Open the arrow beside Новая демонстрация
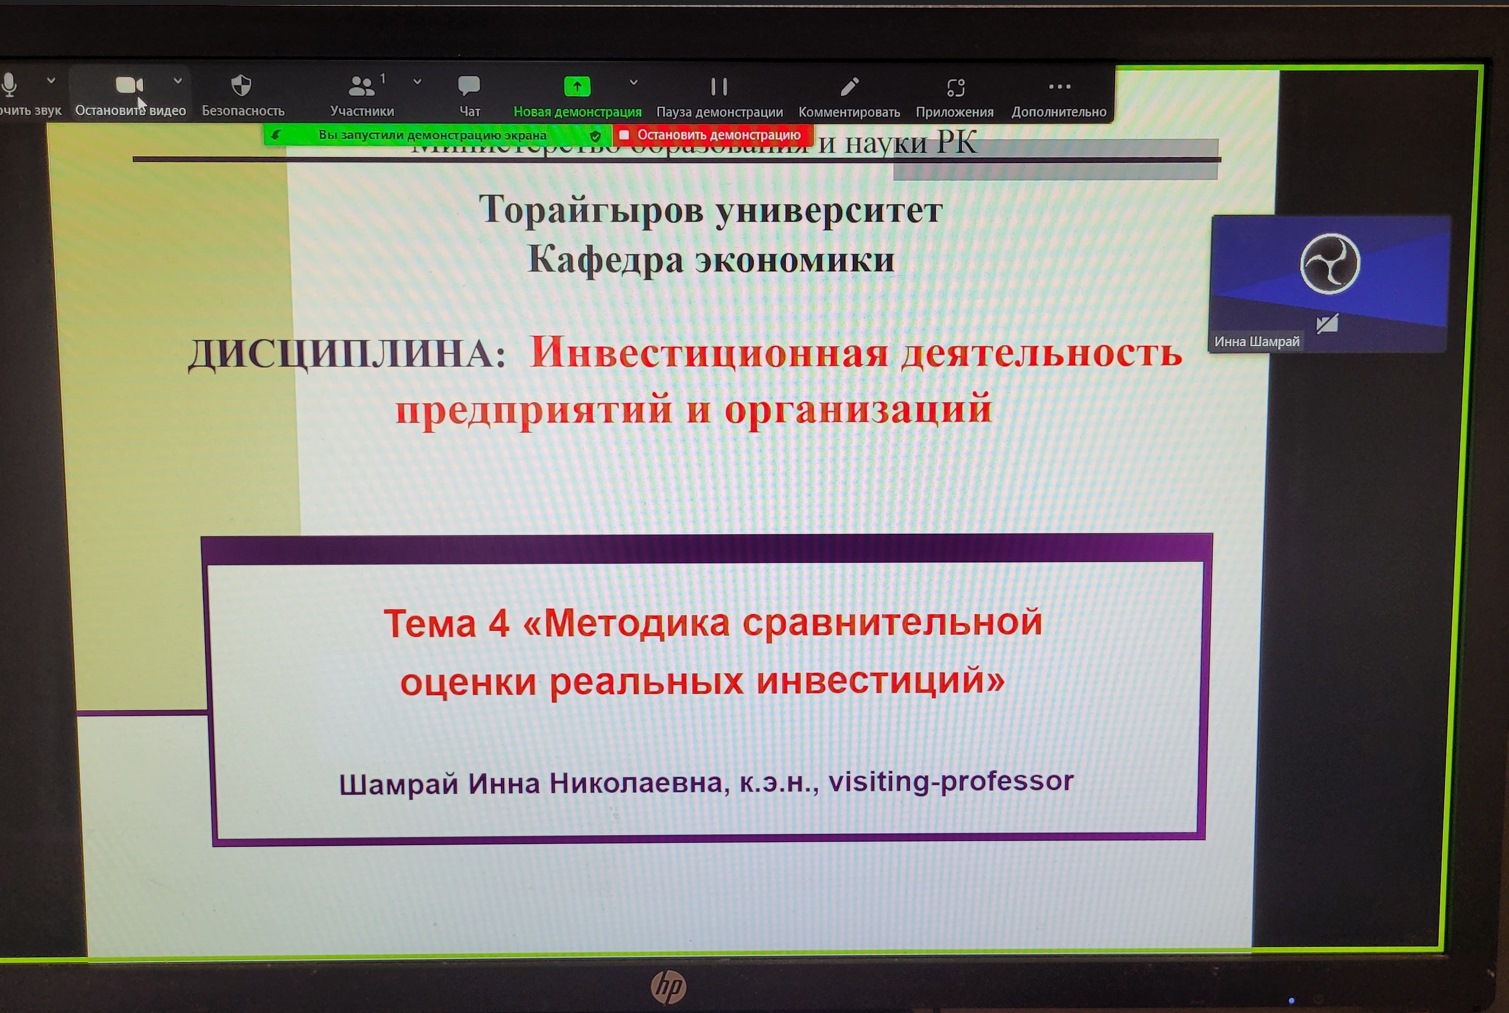The image size is (1509, 1013). click(x=634, y=83)
